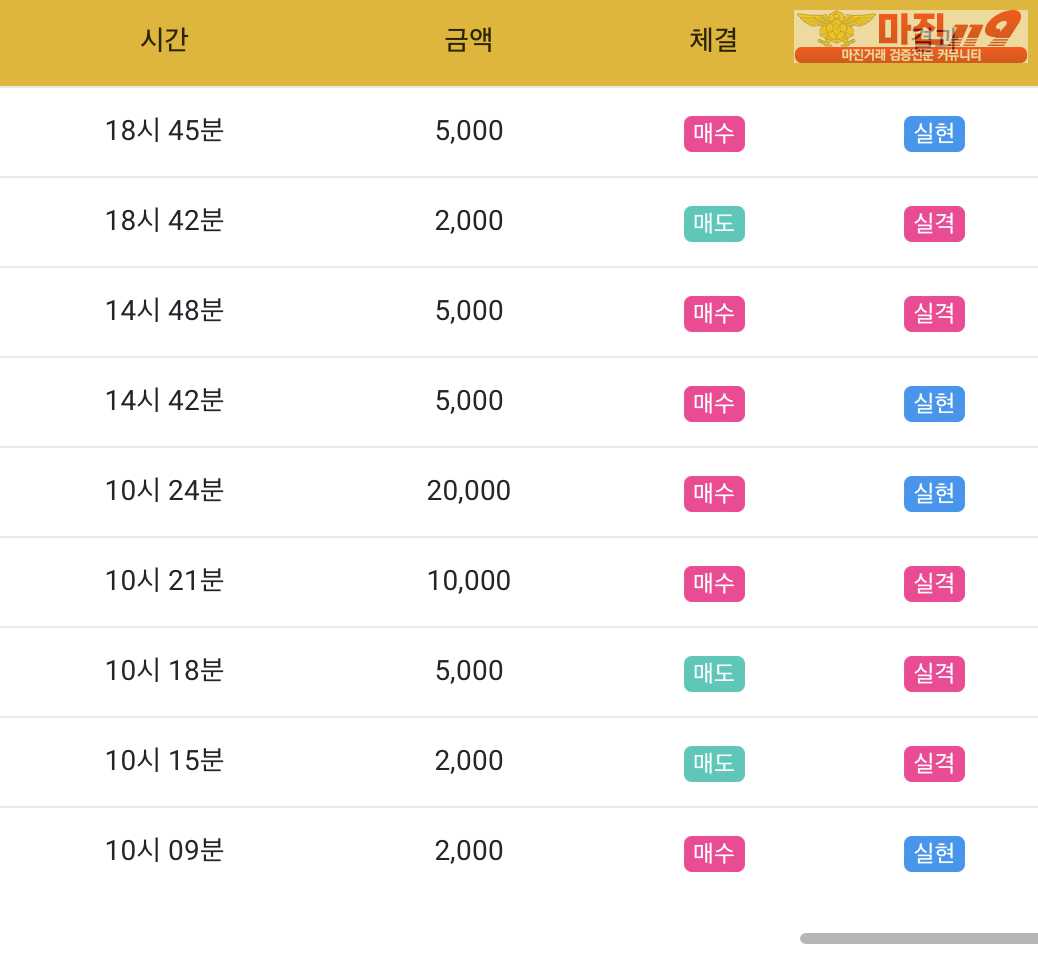This screenshot has height=959, width=1038.
Task: Click the 시간 column header
Action: coord(164,40)
